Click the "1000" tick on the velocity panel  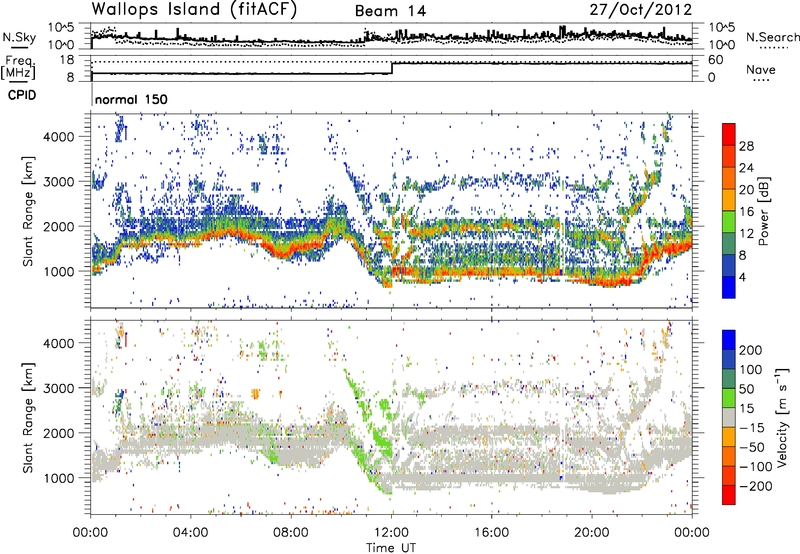pyautogui.click(x=58, y=478)
